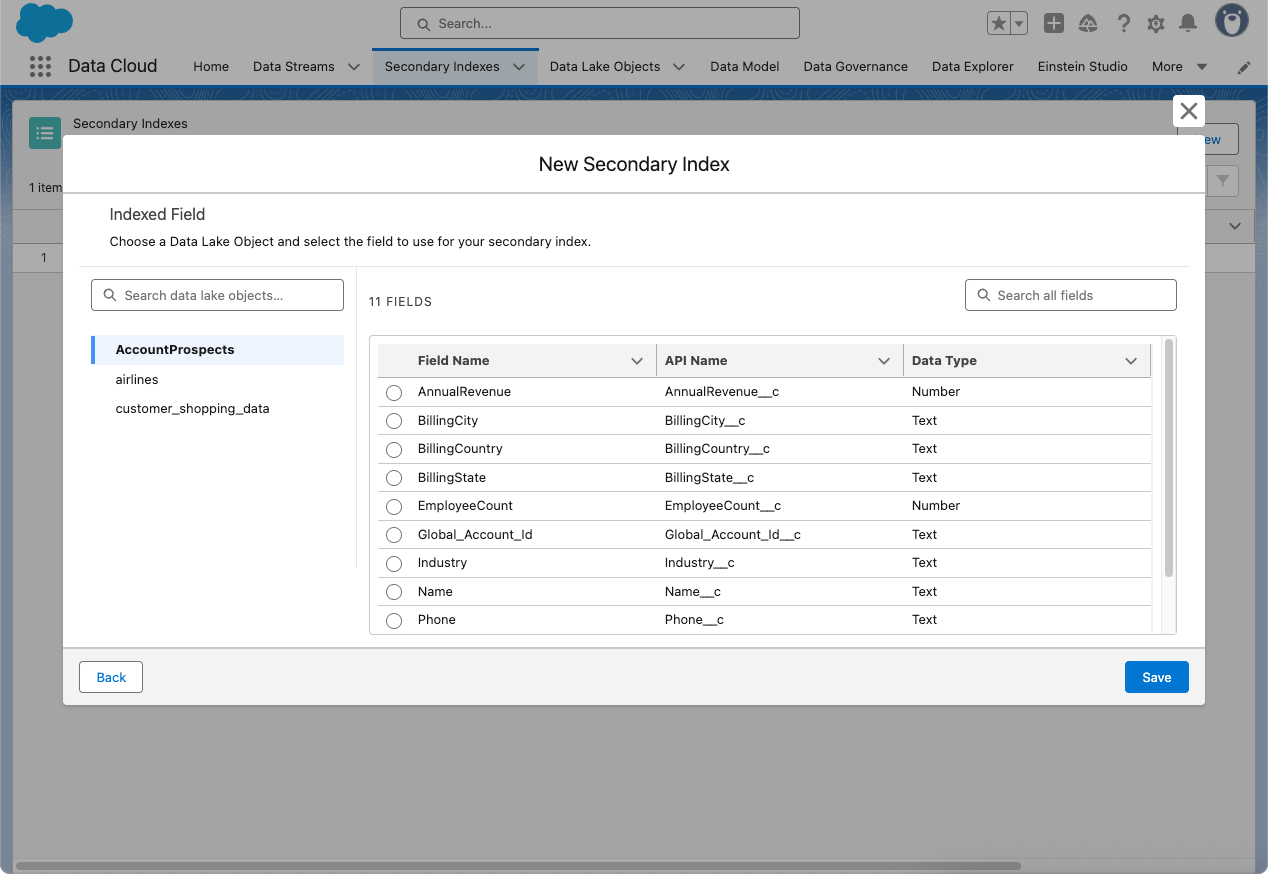
Task: Click the pencil icon to edit navigation
Action: tap(1244, 67)
